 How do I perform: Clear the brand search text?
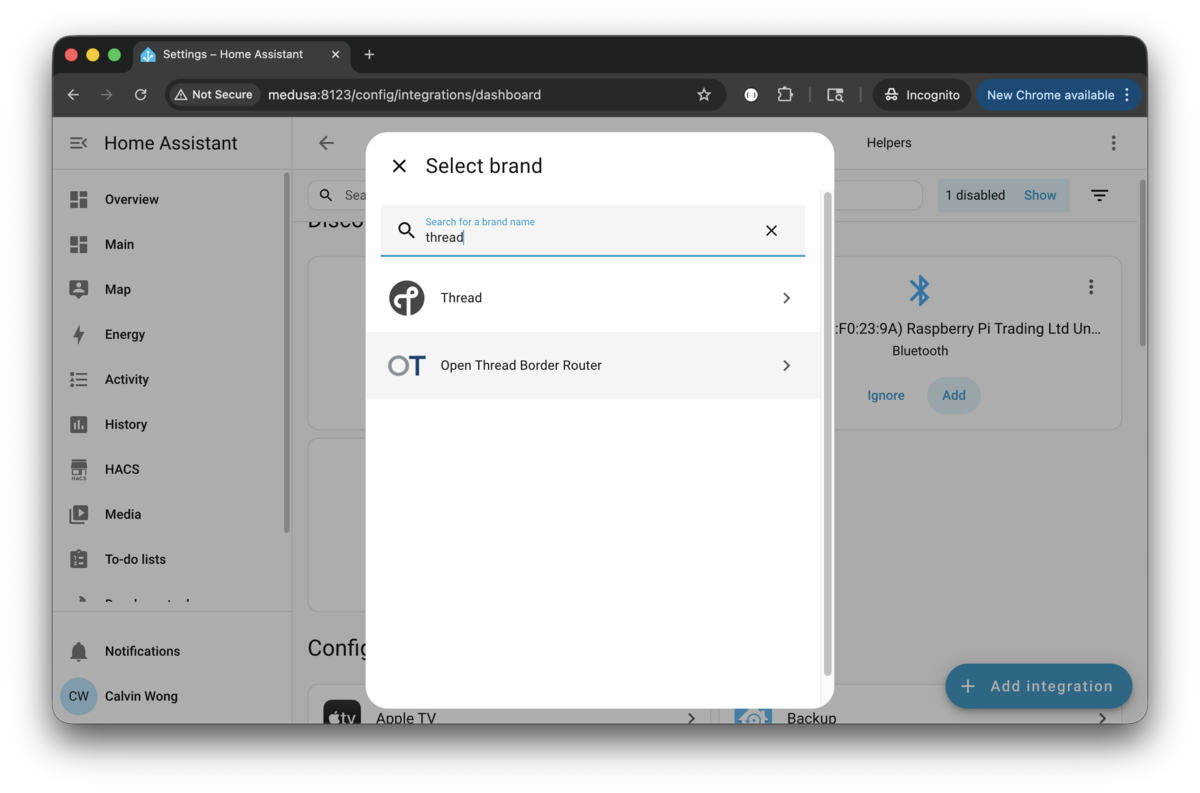coord(771,231)
